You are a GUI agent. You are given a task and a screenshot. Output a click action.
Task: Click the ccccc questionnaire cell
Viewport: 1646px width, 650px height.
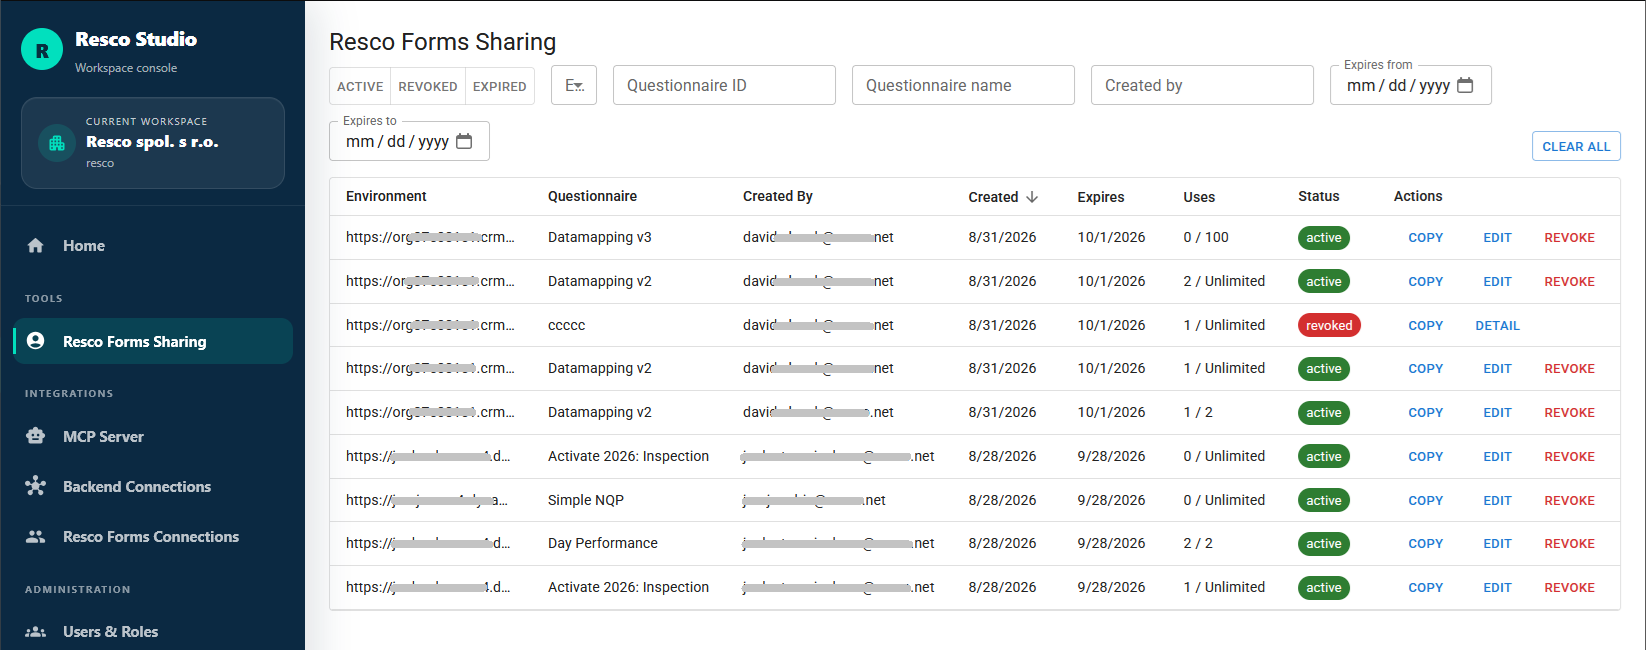pos(566,325)
